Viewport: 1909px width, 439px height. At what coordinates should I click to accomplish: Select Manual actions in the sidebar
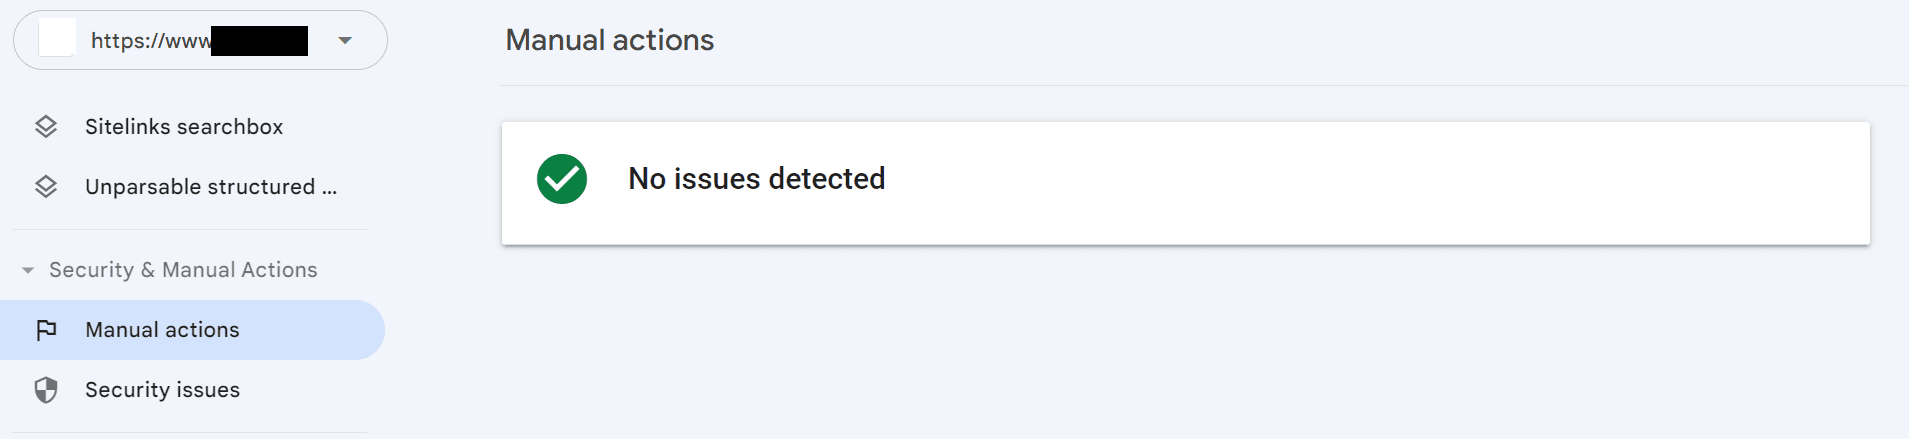point(162,330)
